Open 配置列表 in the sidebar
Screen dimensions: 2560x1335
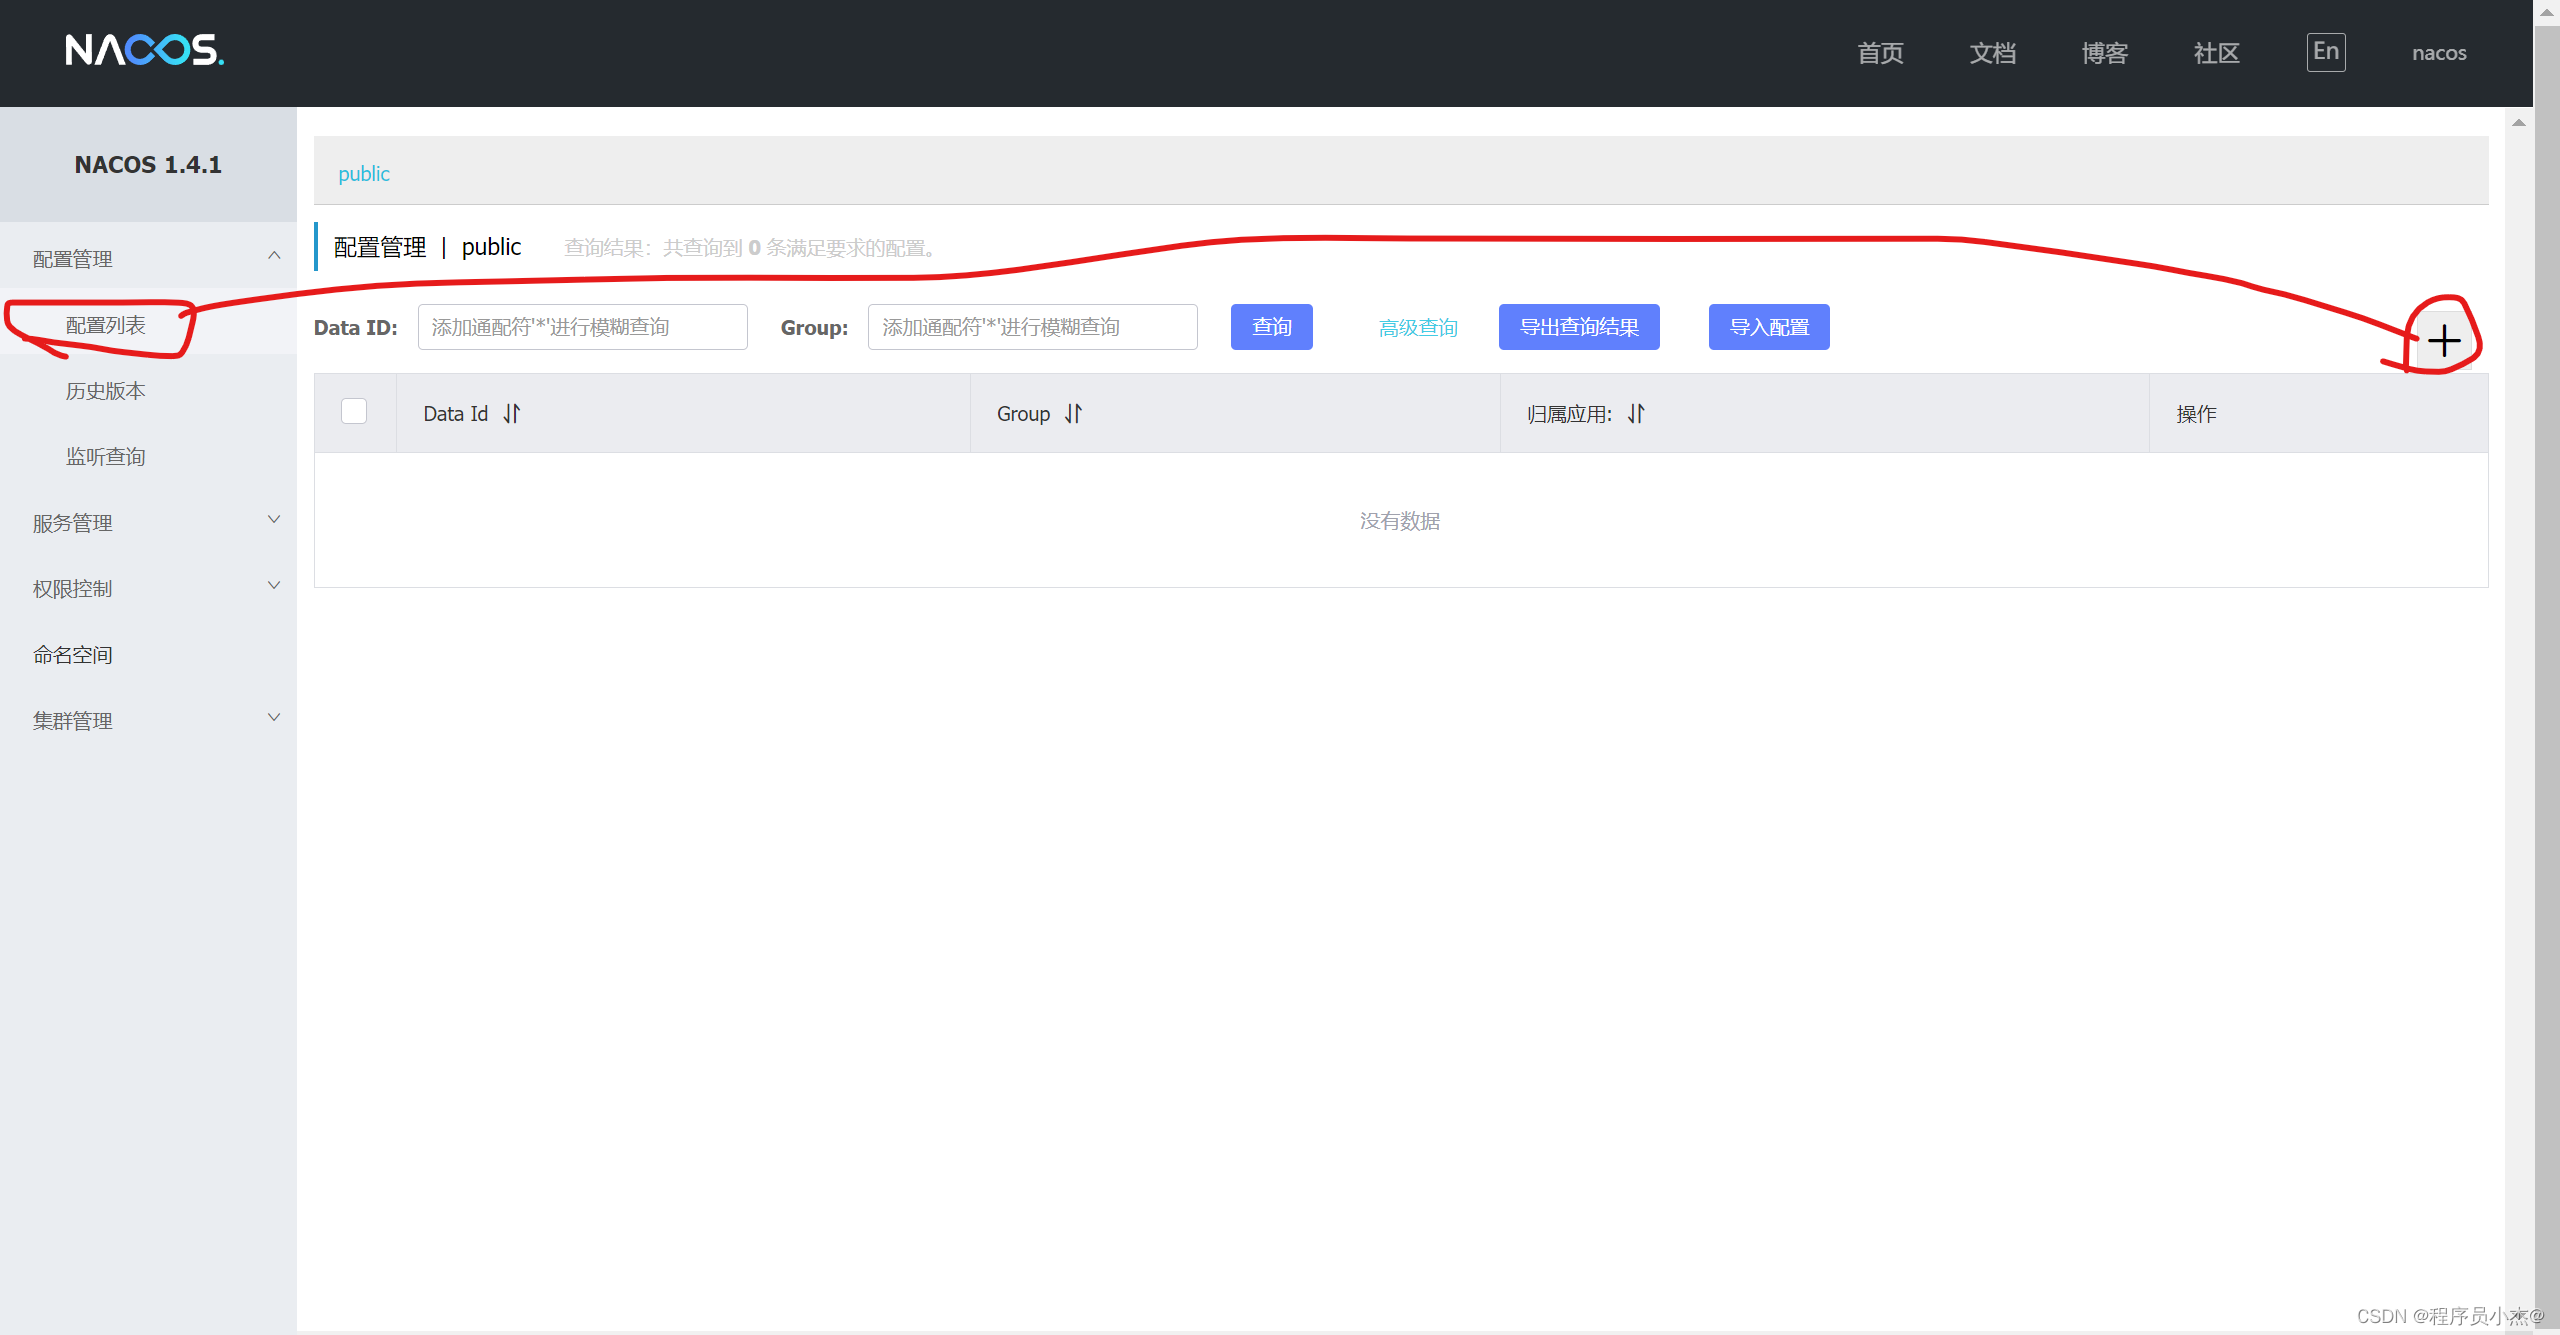(x=106, y=325)
